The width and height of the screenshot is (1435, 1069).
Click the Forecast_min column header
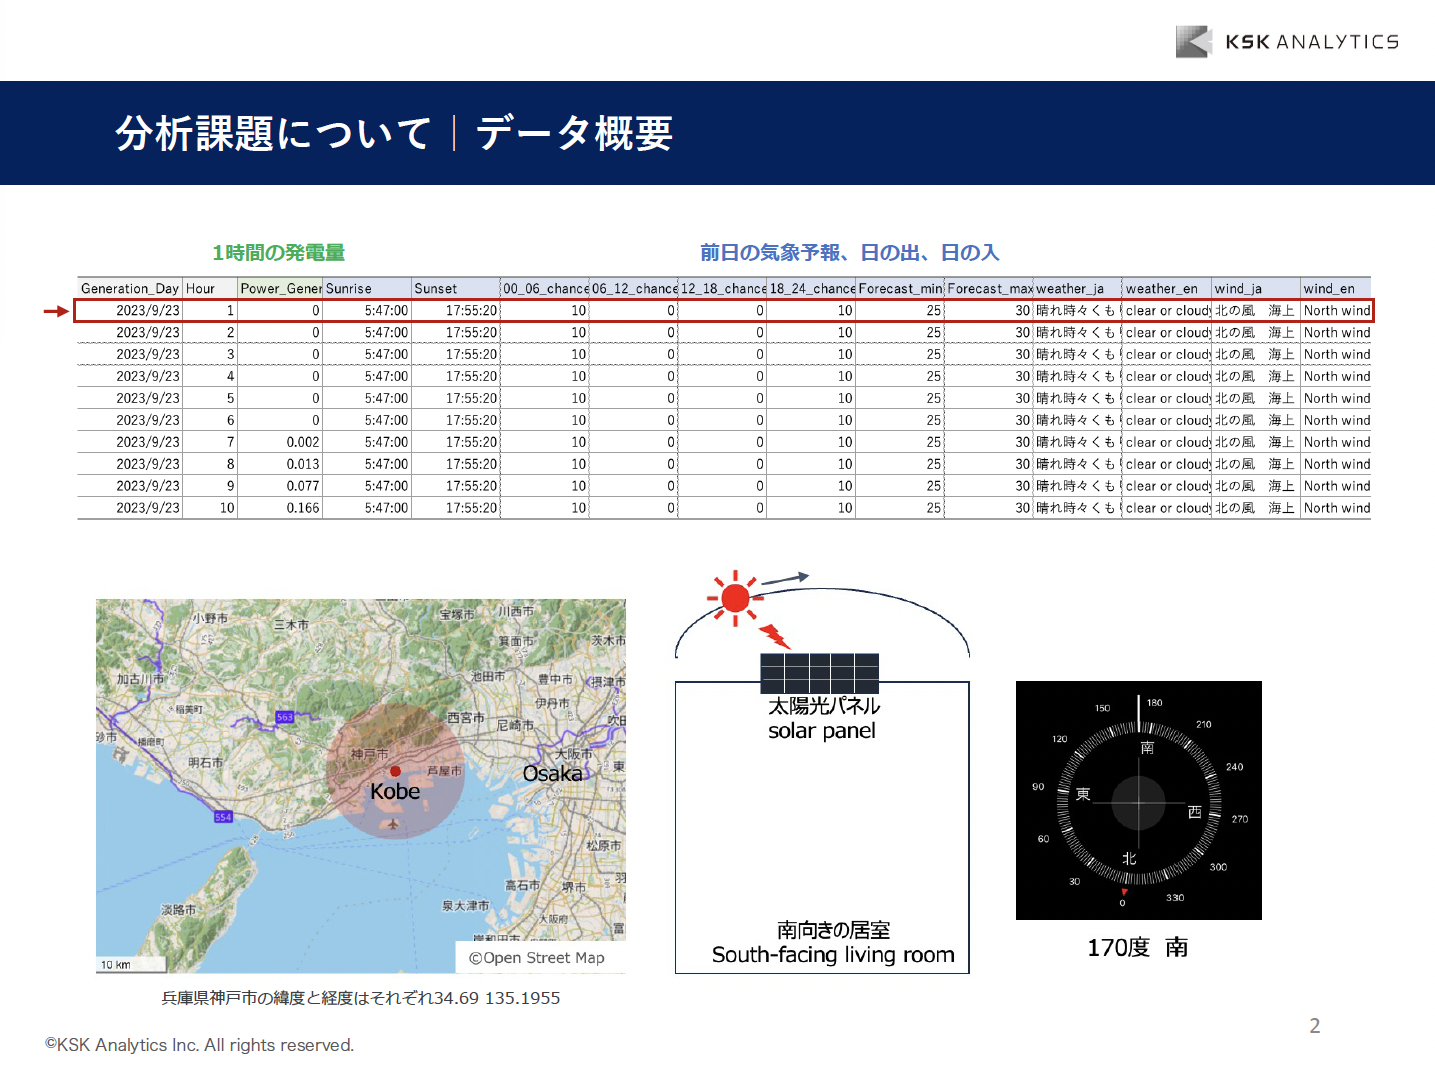(x=900, y=288)
